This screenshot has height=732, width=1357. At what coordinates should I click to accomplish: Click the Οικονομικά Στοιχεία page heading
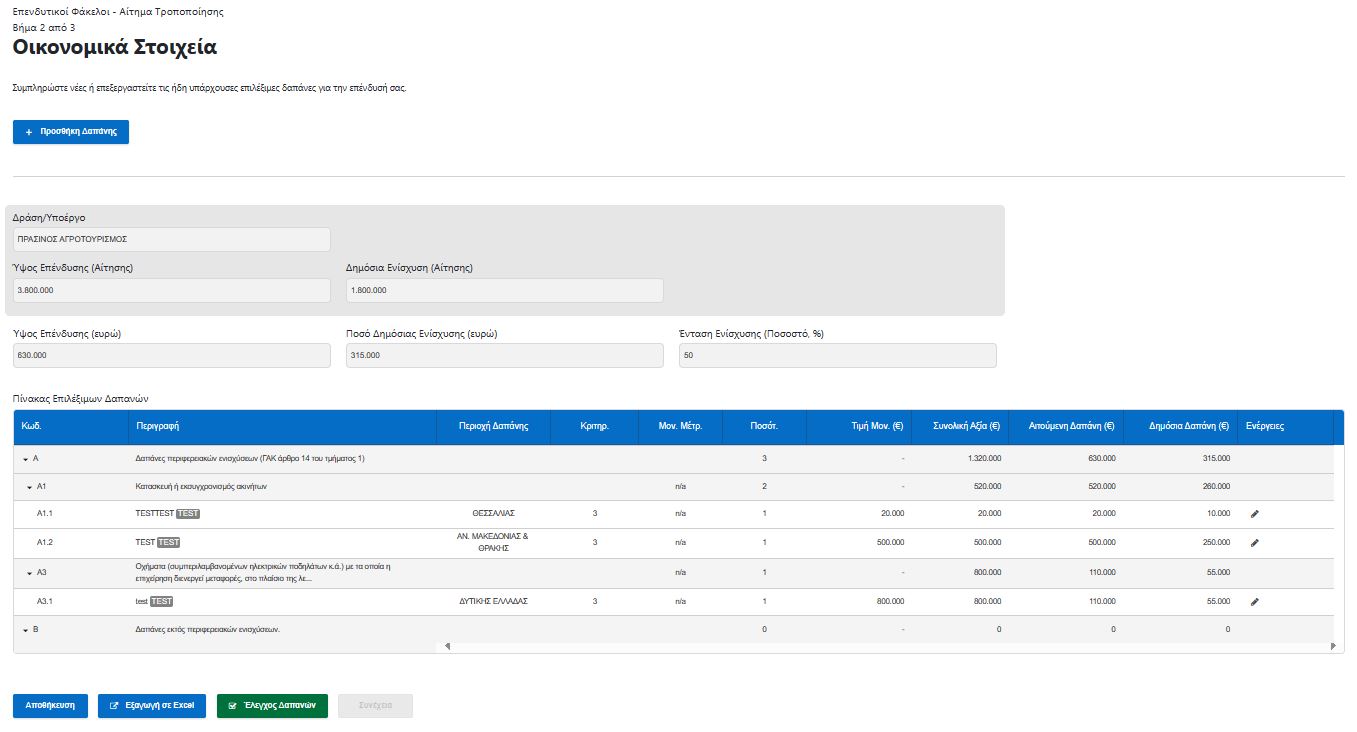point(114,47)
